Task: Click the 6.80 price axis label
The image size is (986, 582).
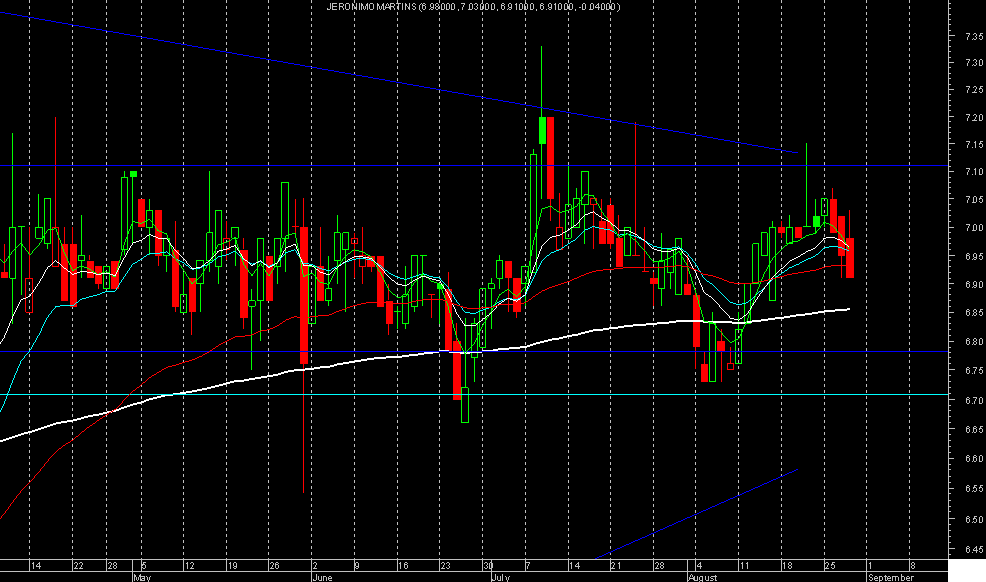Action: 974,342
